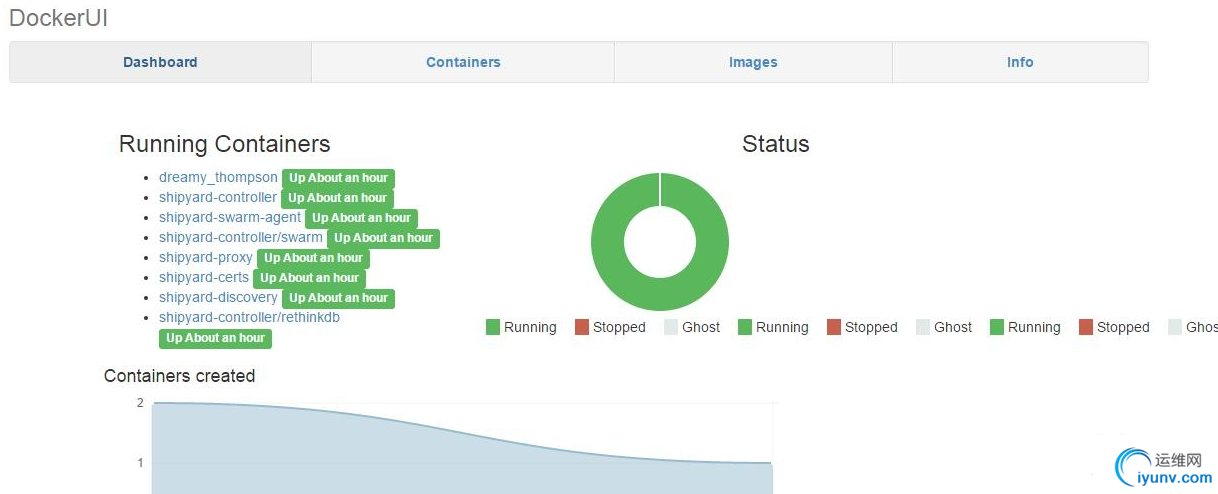Screen dimensions: 1218x494
Task: Click status badge under shipyard-controller/rethinkdb
Action: [215, 338]
